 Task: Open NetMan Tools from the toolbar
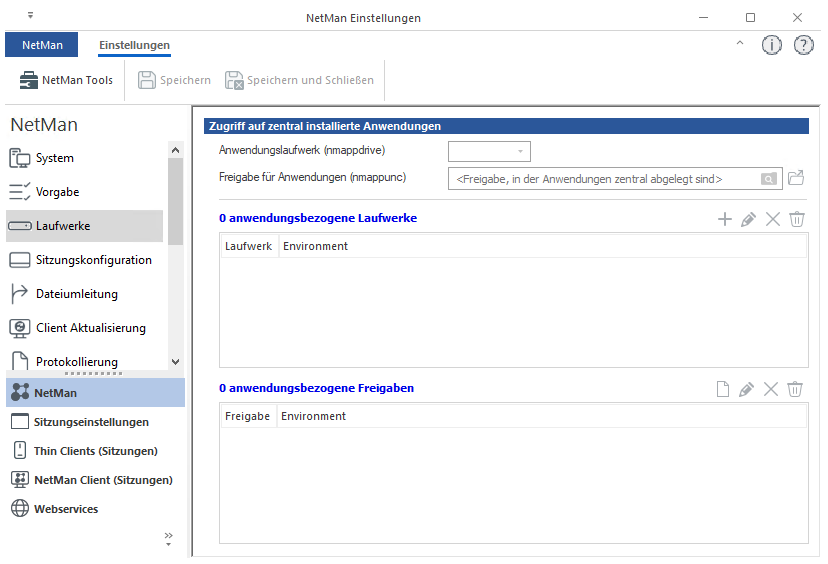coord(66,80)
